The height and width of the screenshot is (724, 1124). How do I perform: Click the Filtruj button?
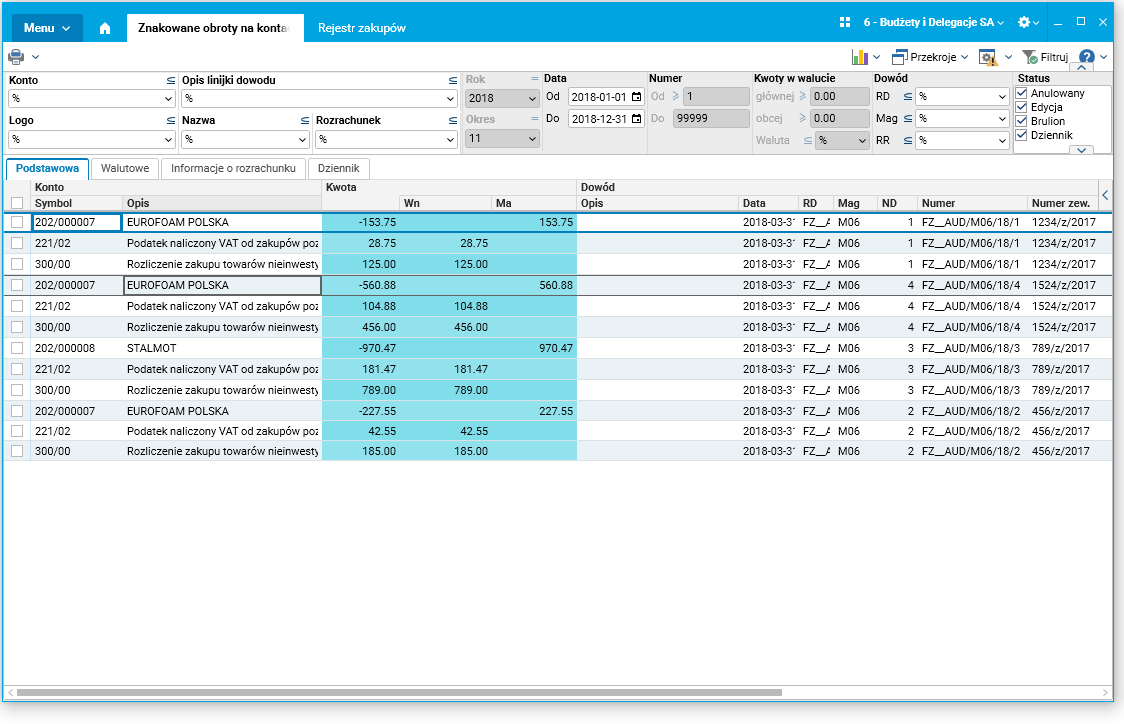[1045, 57]
